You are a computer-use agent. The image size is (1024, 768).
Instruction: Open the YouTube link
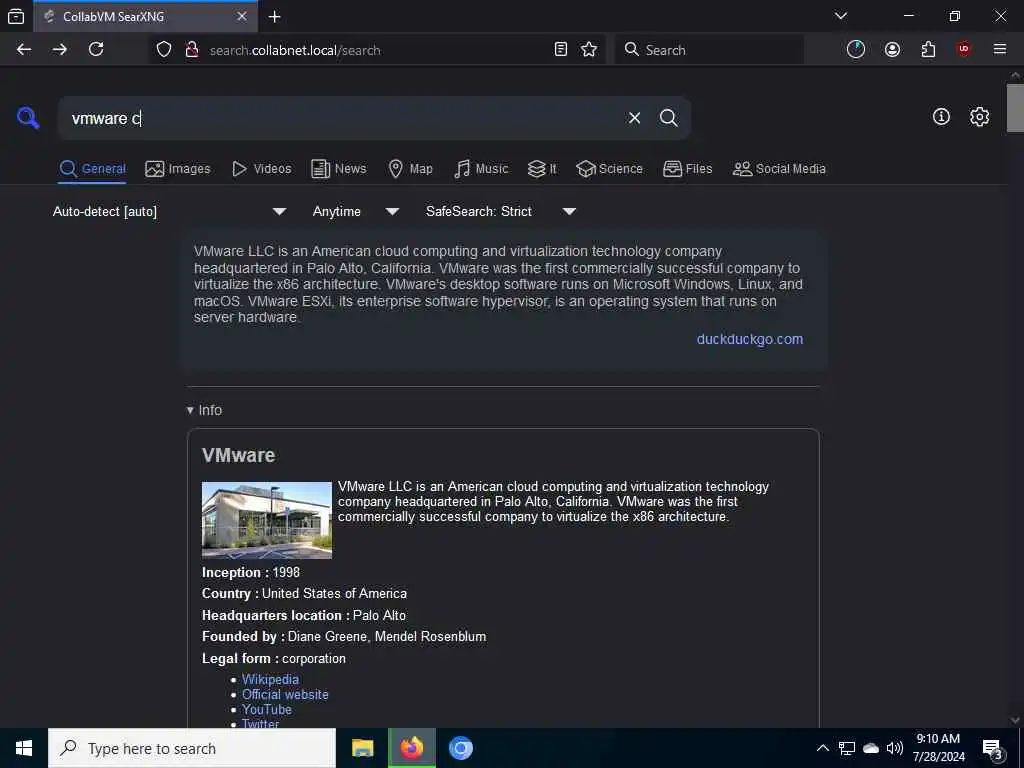266,709
